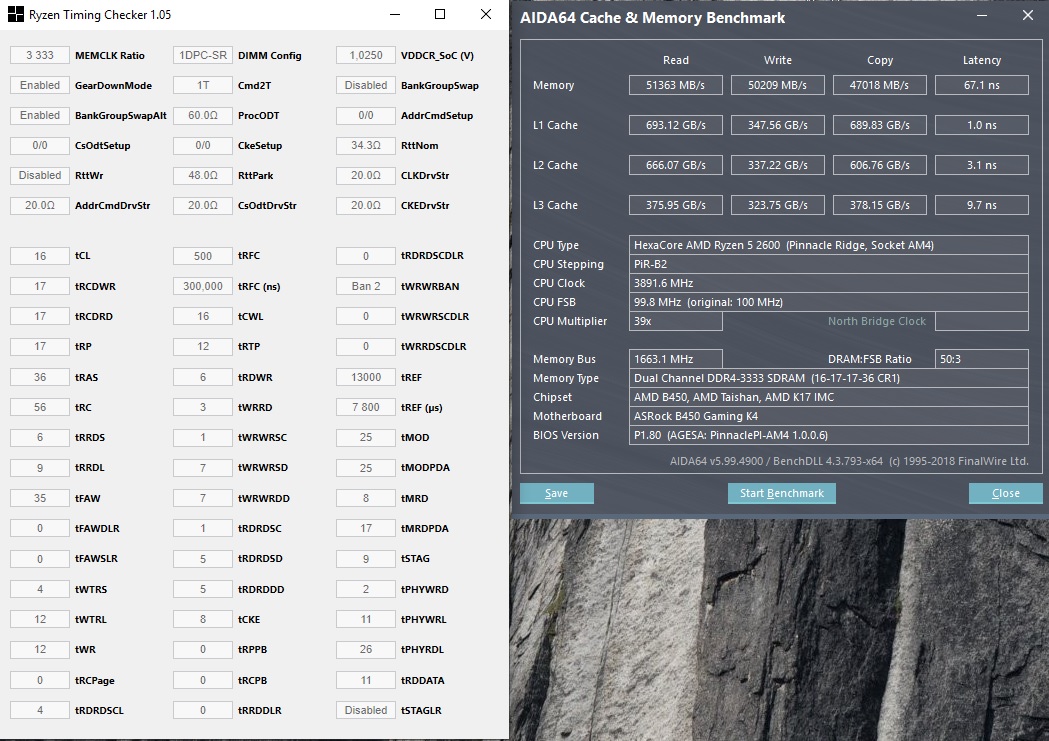Select the BankGroupSwapAlt Enabled field
The height and width of the screenshot is (741, 1049).
pyautogui.click(x=40, y=116)
